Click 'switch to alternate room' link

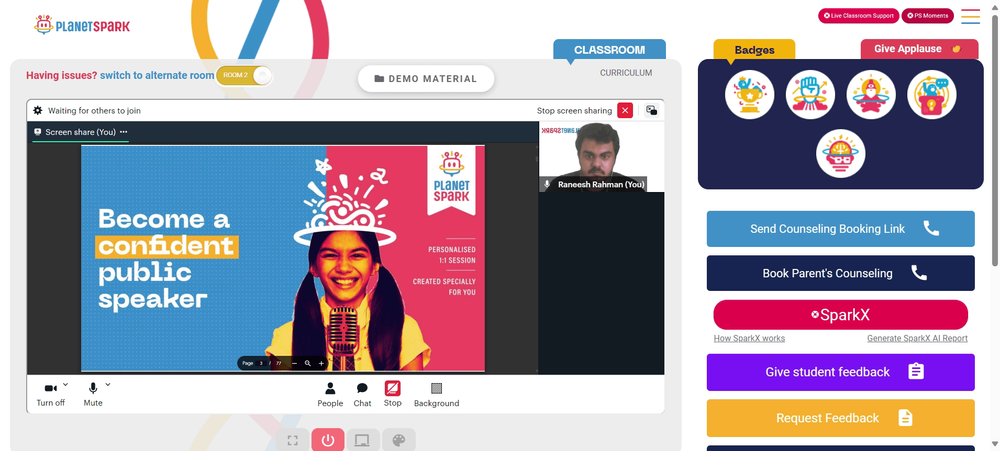pos(157,75)
